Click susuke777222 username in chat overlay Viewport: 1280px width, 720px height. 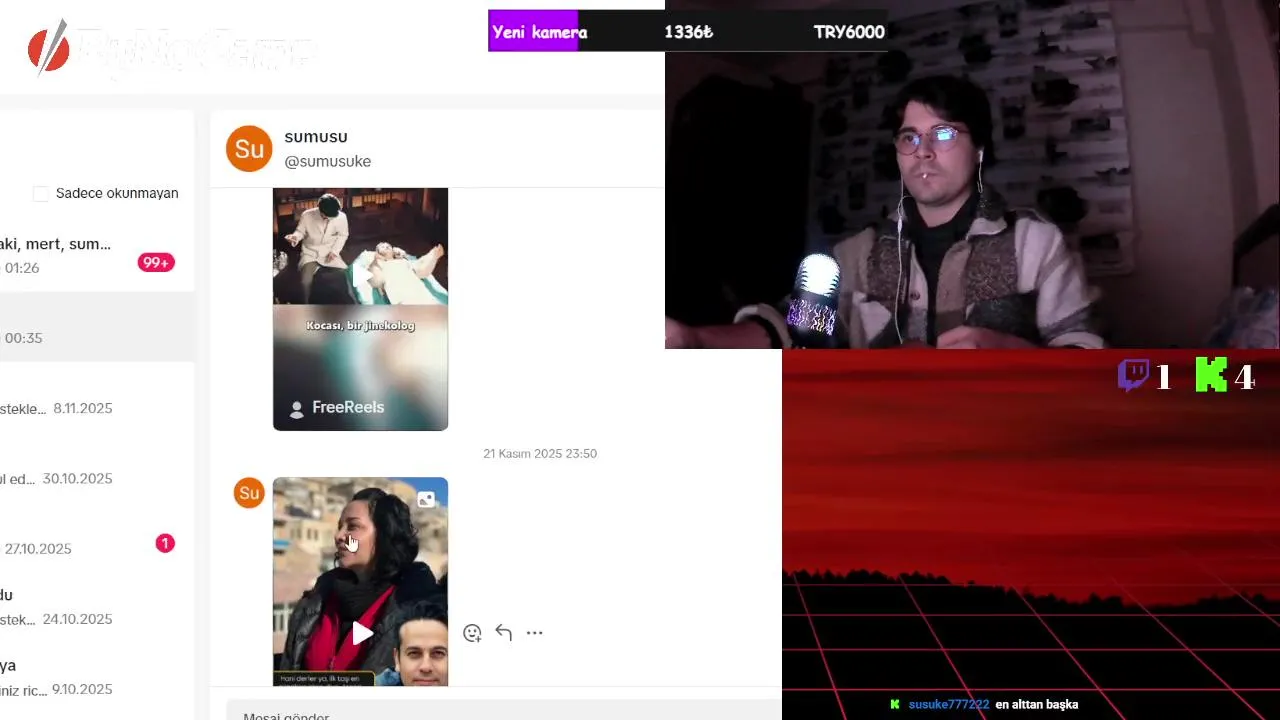click(949, 705)
